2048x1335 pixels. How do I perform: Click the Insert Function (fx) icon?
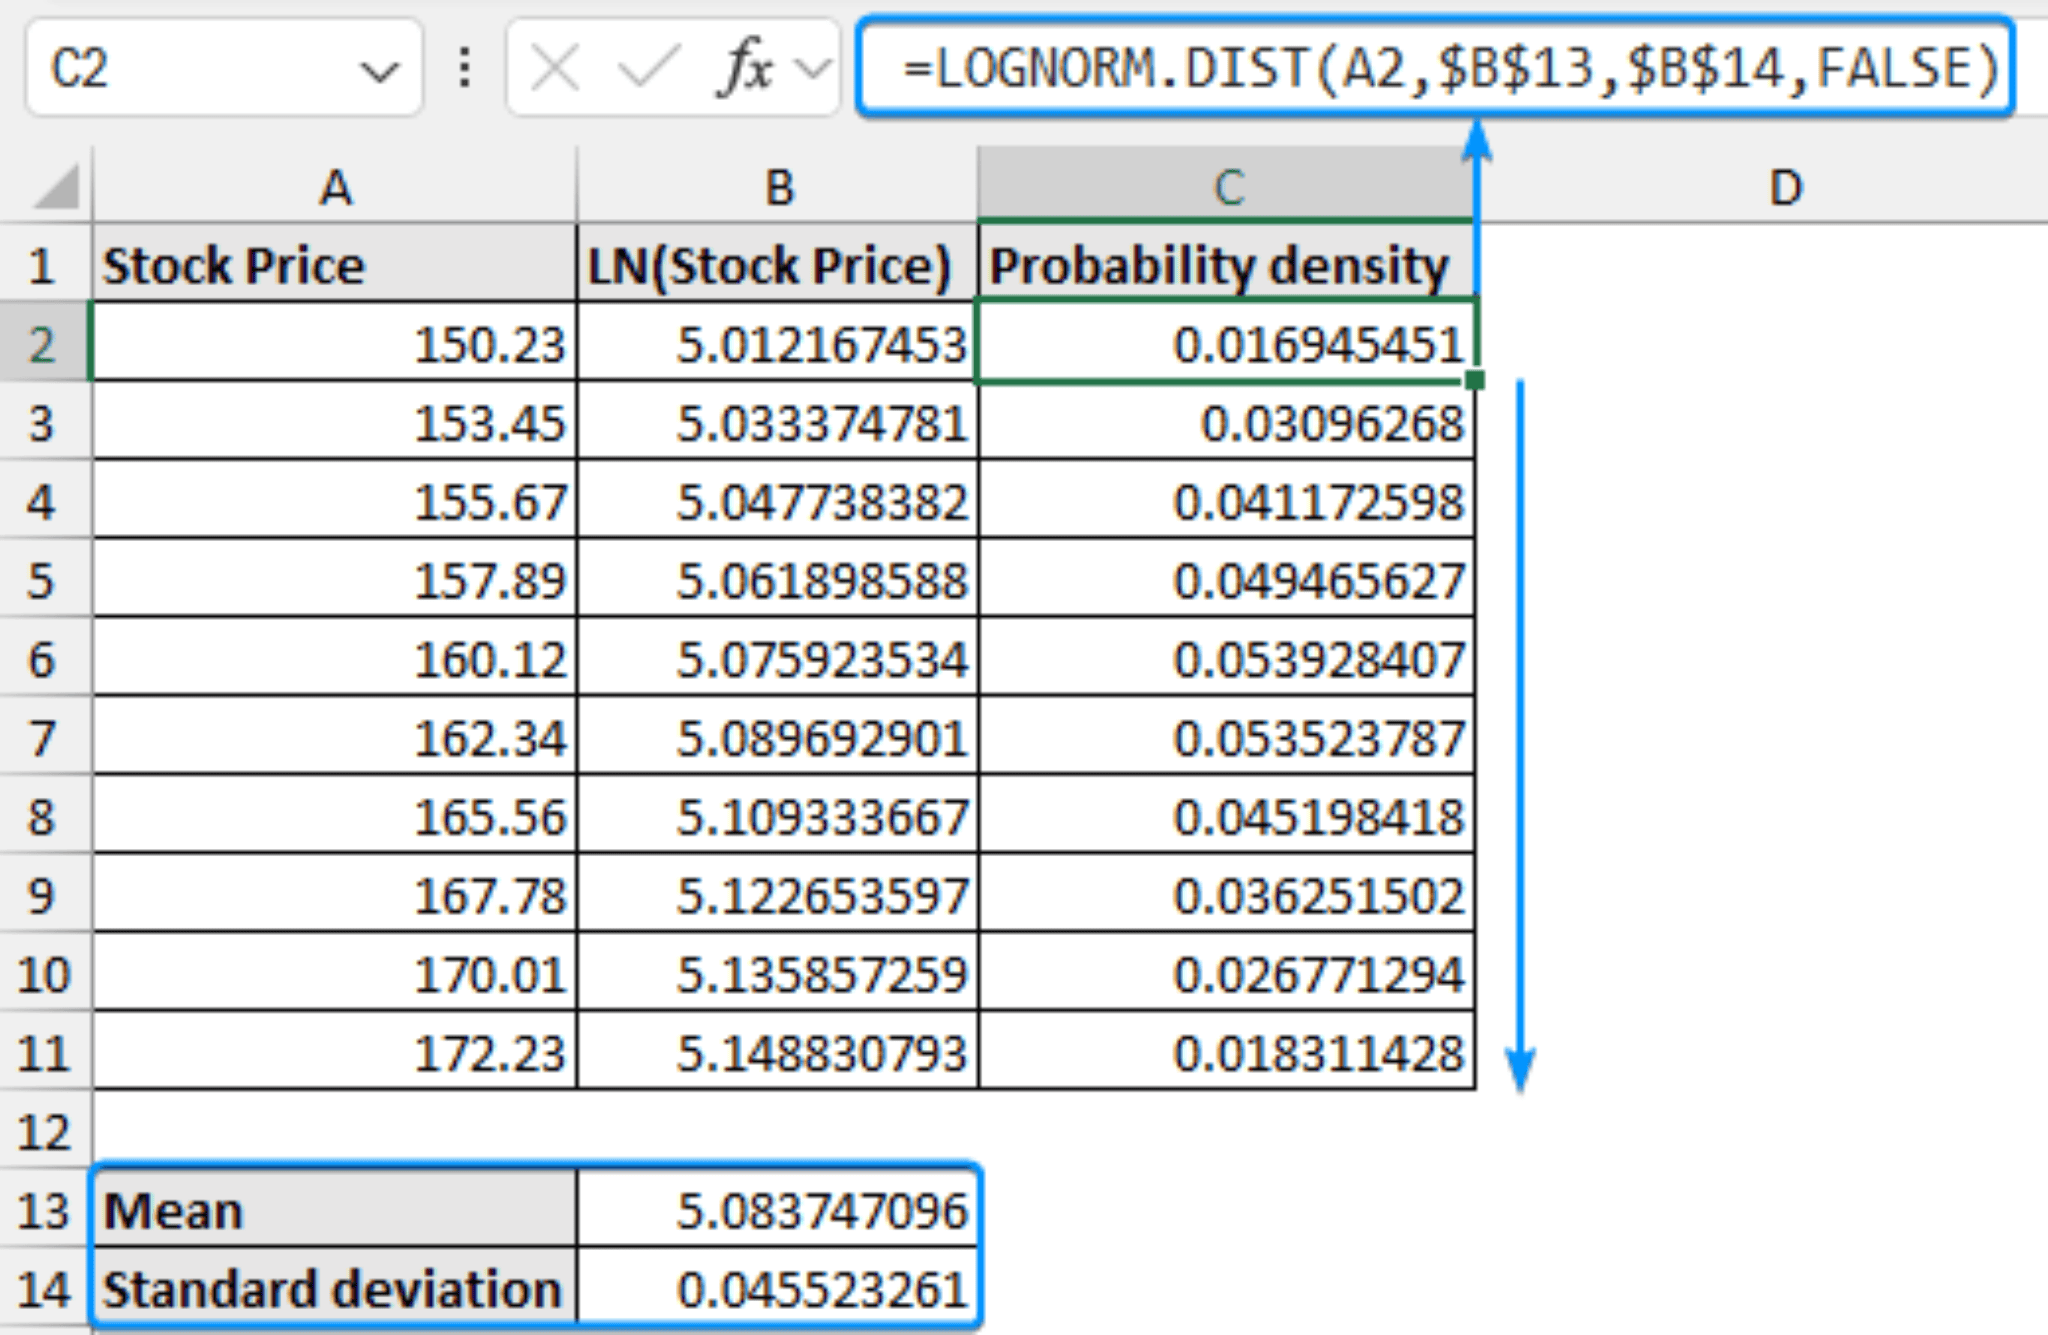(x=750, y=65)
